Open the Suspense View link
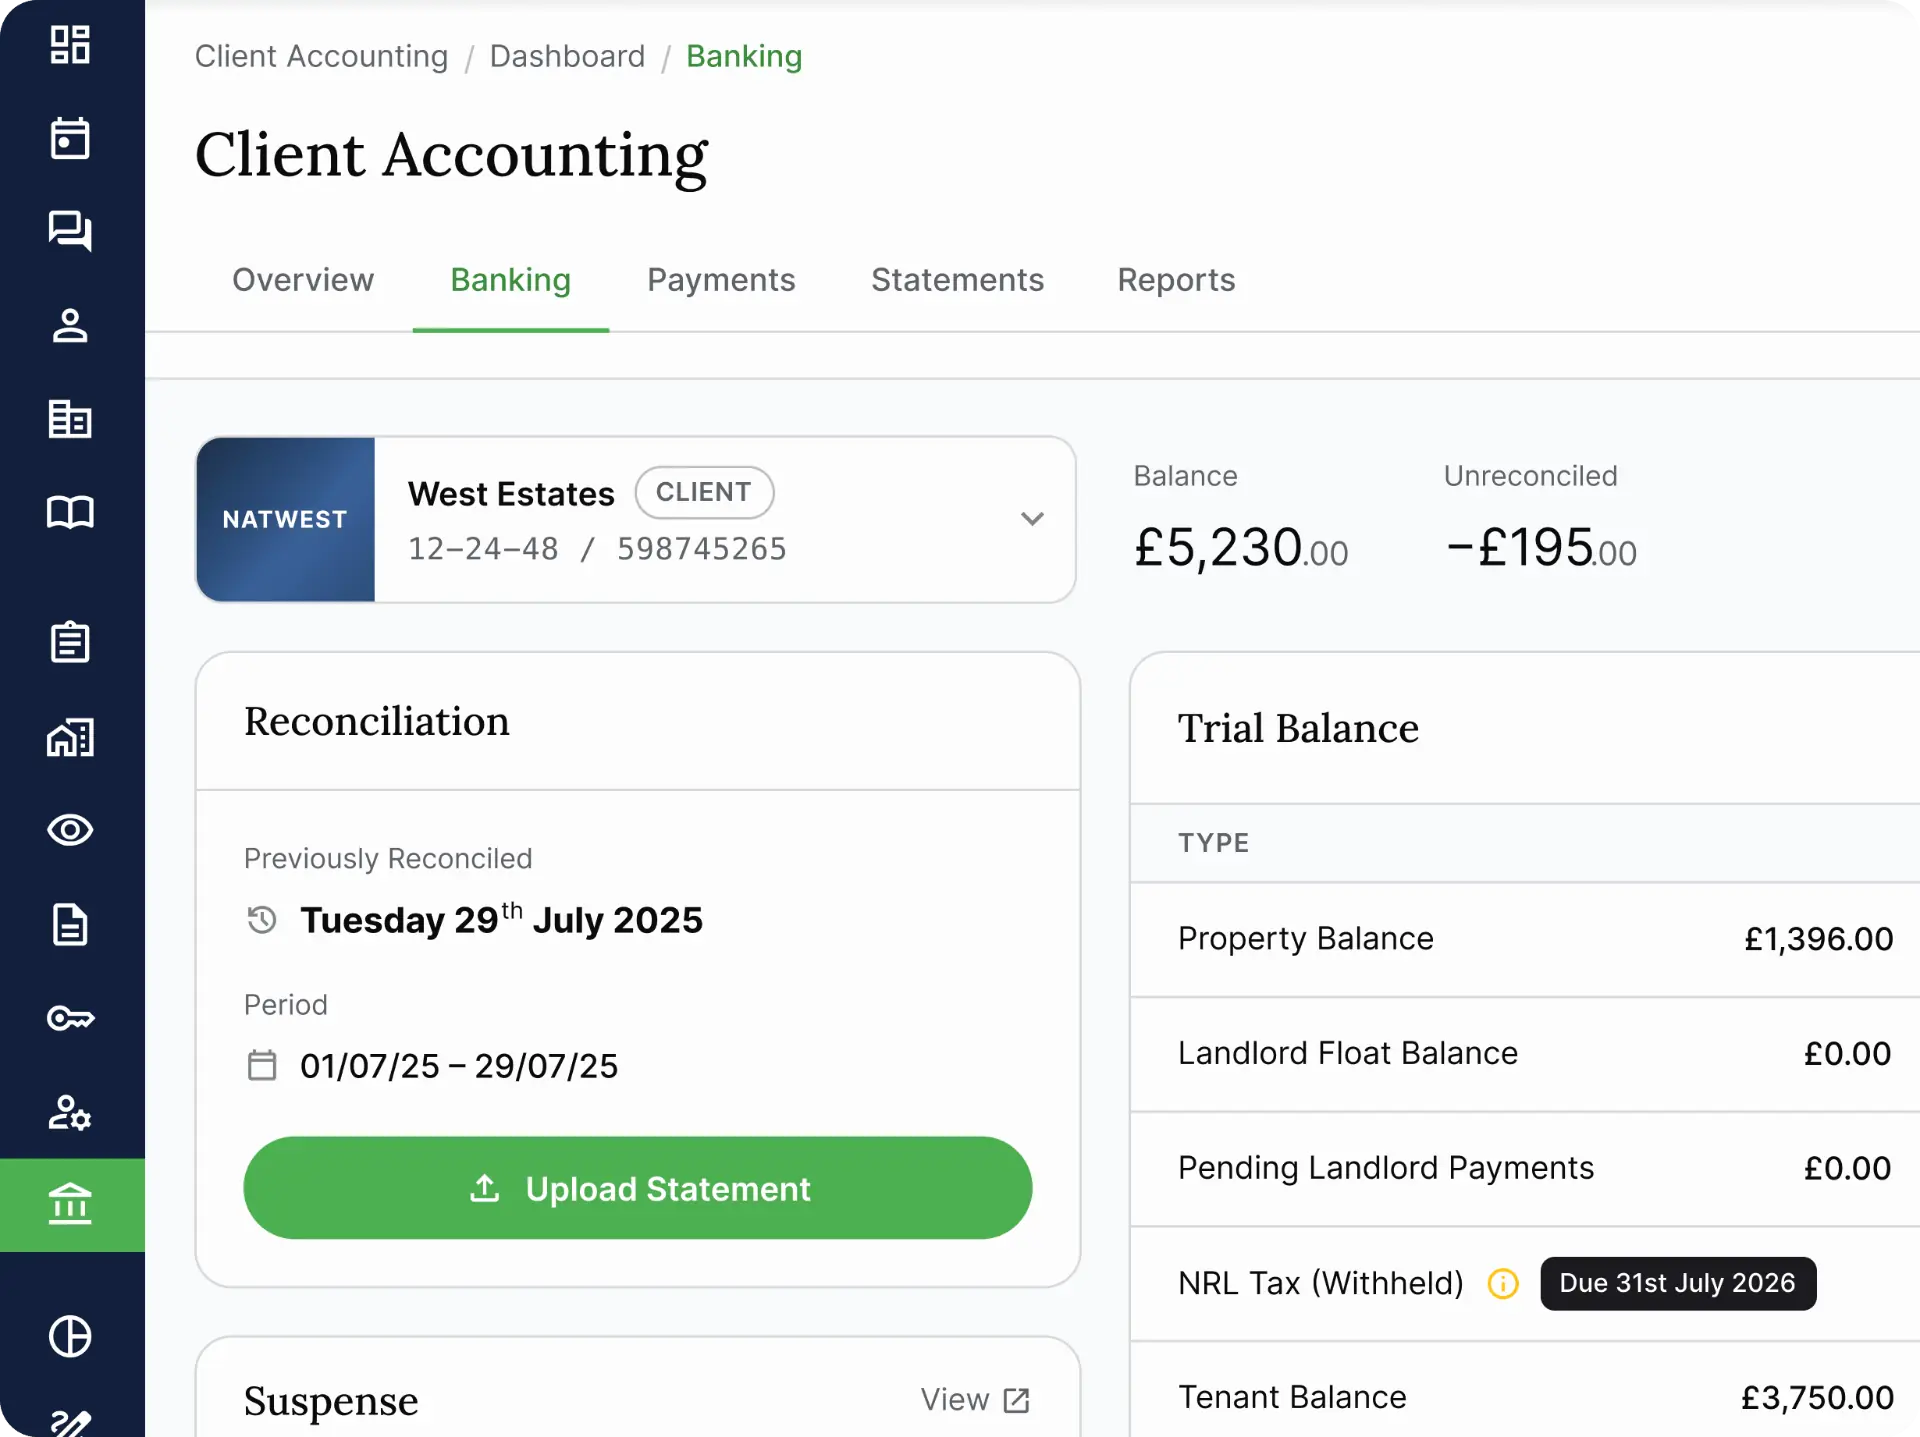This screenshot has width=1920, height=1437. point(975,1400)
